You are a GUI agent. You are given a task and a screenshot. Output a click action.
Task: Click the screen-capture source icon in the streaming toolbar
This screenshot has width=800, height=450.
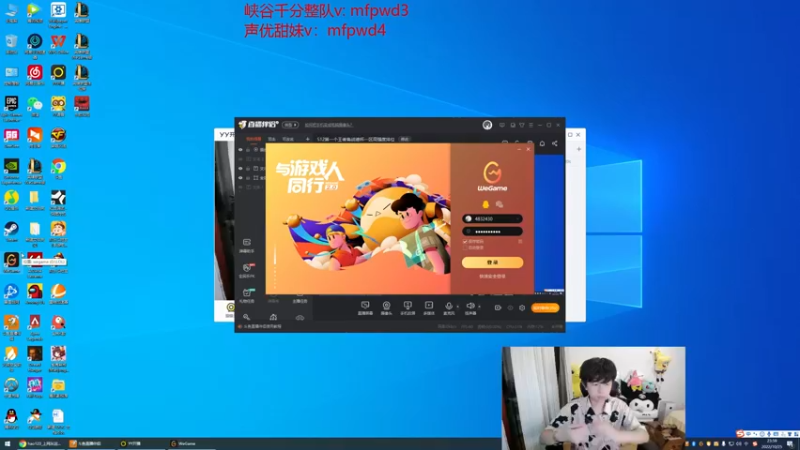[x=365, y=306]
